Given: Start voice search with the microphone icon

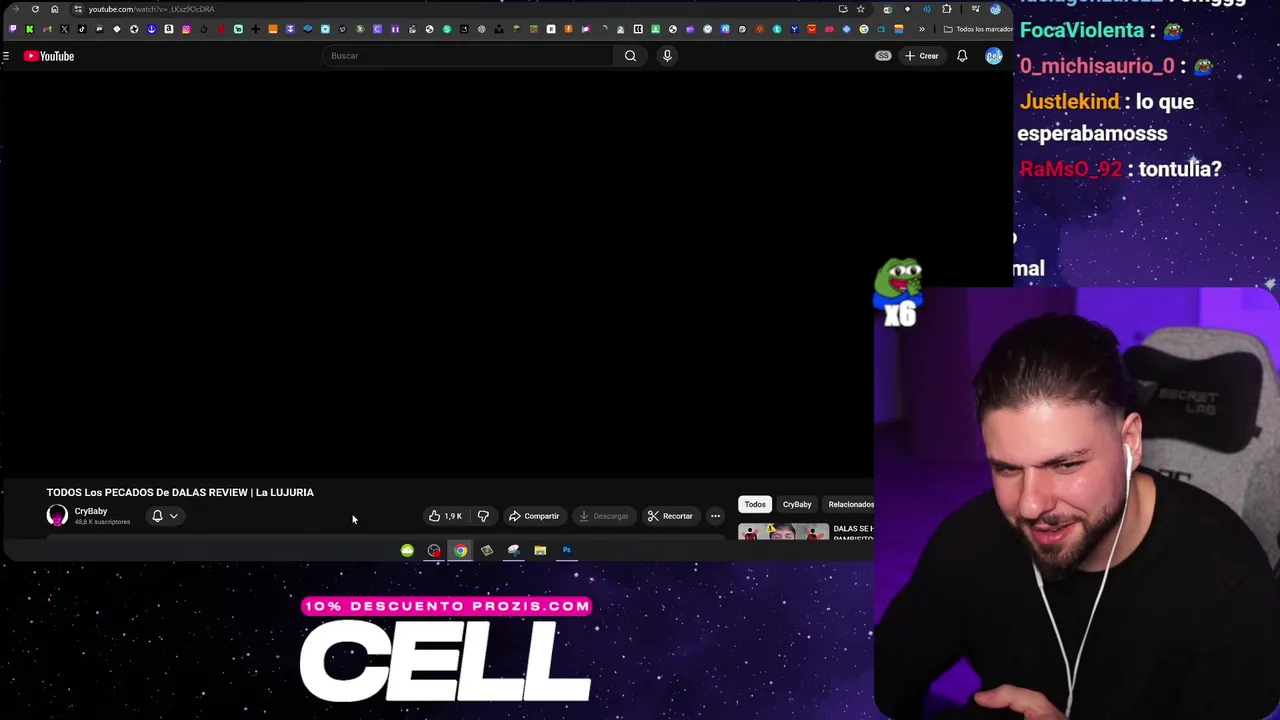Looking at the screenshot, I should coord(667,56).
